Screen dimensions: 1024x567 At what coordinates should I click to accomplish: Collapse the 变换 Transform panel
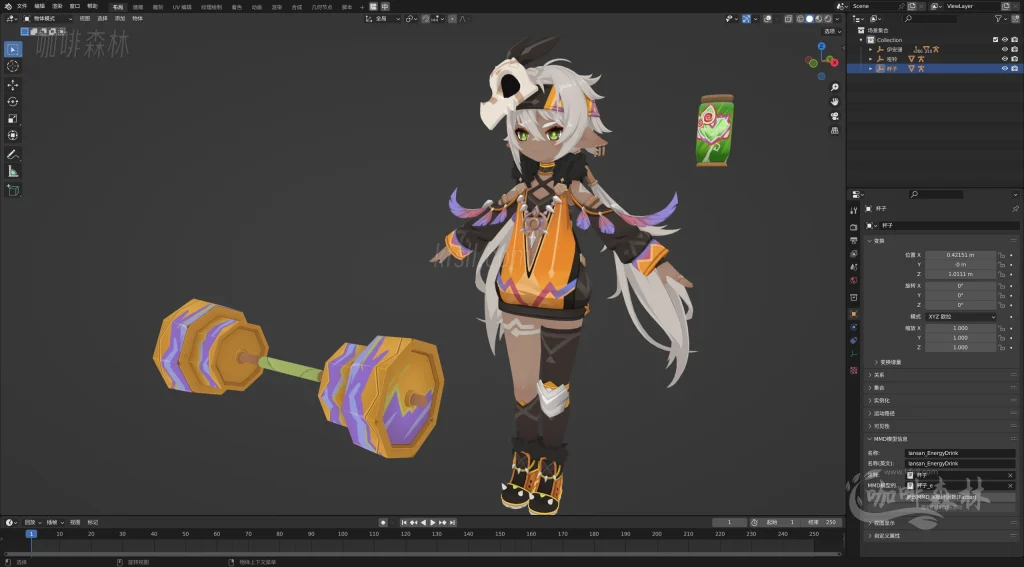point(879,241)
